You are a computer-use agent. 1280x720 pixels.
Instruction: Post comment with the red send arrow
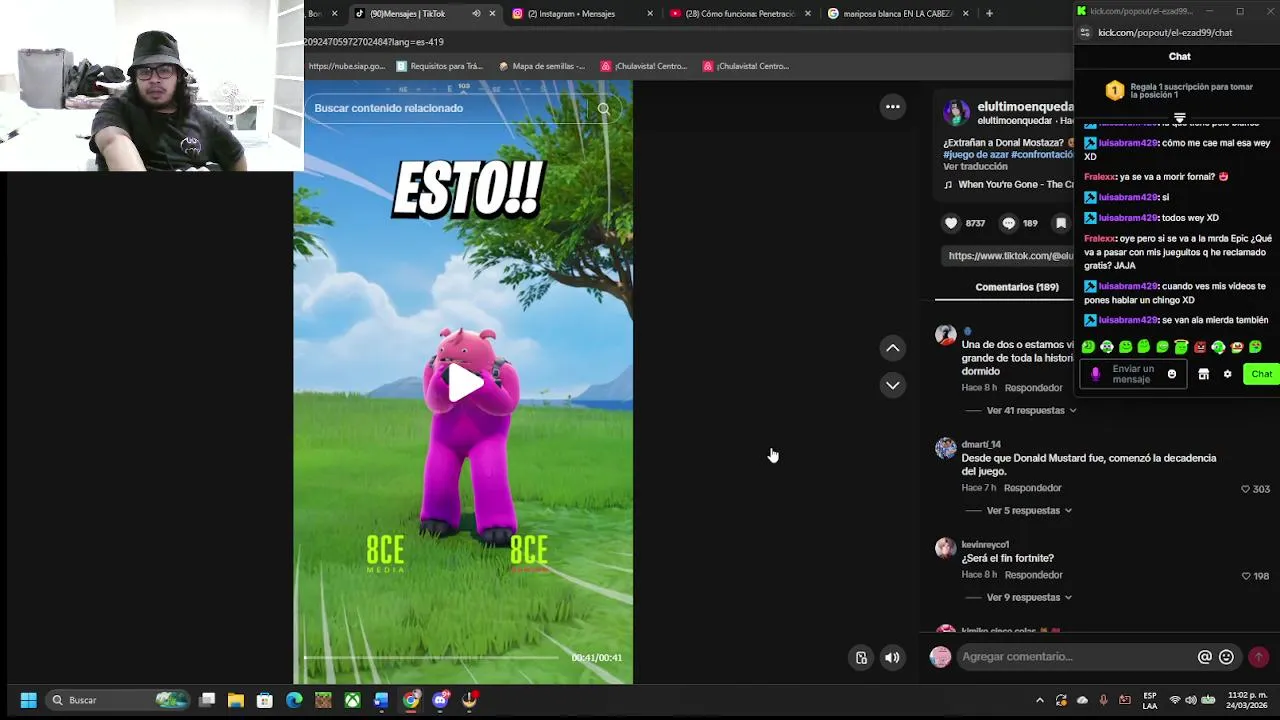(x=1258, y=657)
